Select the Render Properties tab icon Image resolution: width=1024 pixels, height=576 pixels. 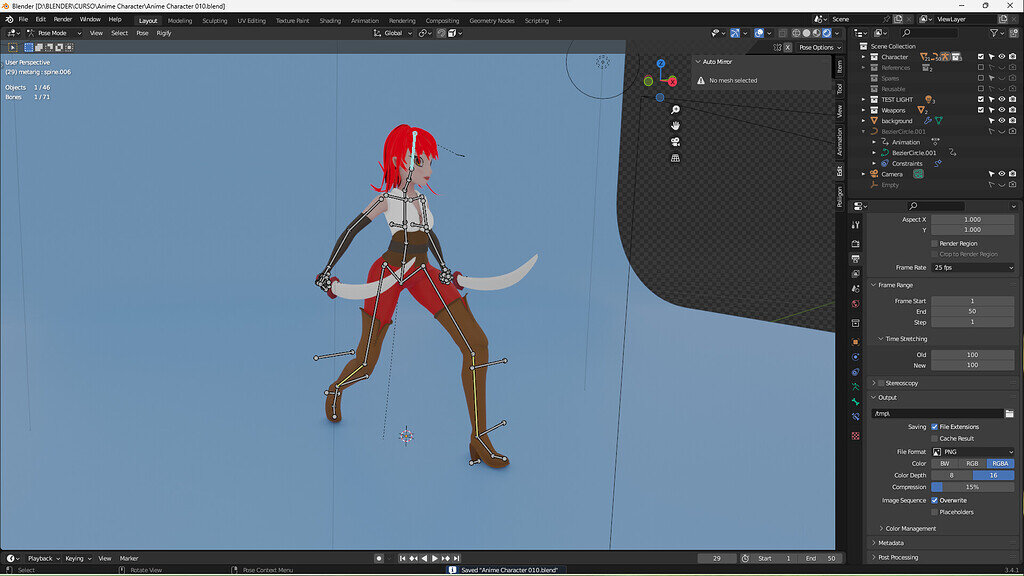click(857, 242)
